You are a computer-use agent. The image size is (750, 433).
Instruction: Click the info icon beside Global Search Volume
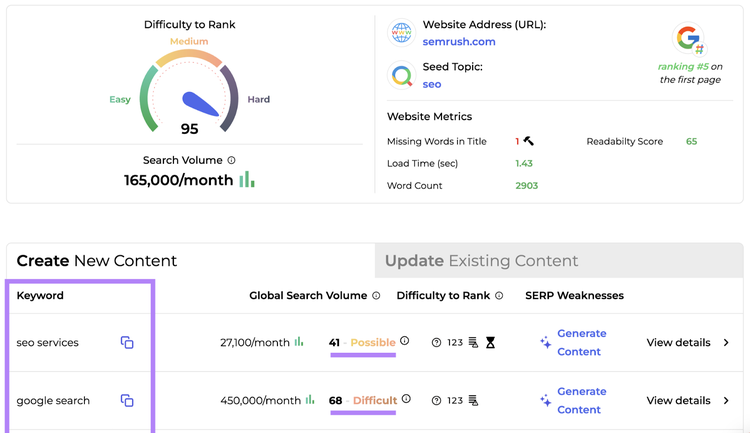[x=376, y=296]
